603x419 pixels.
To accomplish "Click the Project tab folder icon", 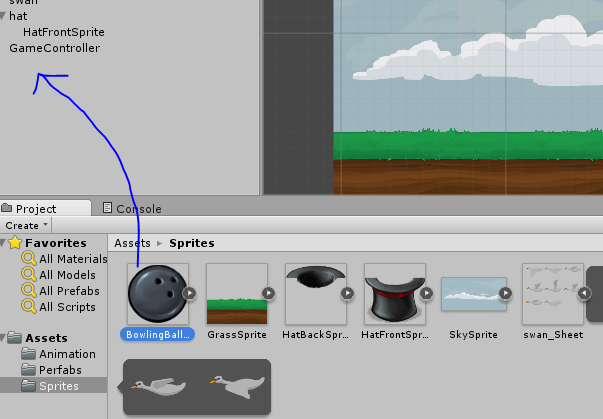I will tap(7, 208).
